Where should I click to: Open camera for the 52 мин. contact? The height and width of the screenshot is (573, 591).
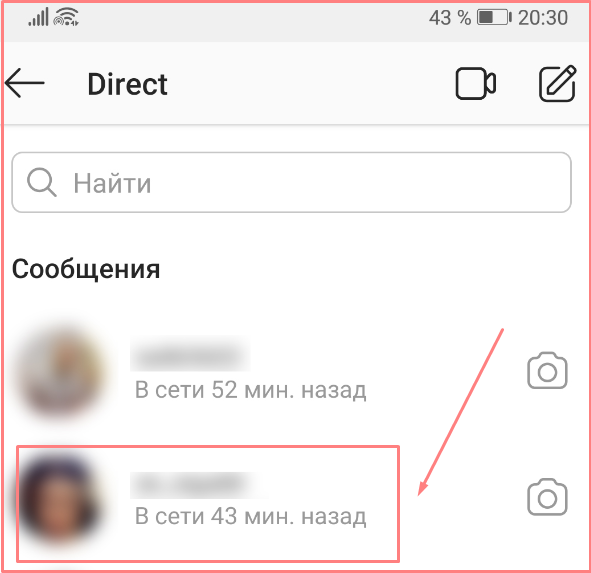547,371
